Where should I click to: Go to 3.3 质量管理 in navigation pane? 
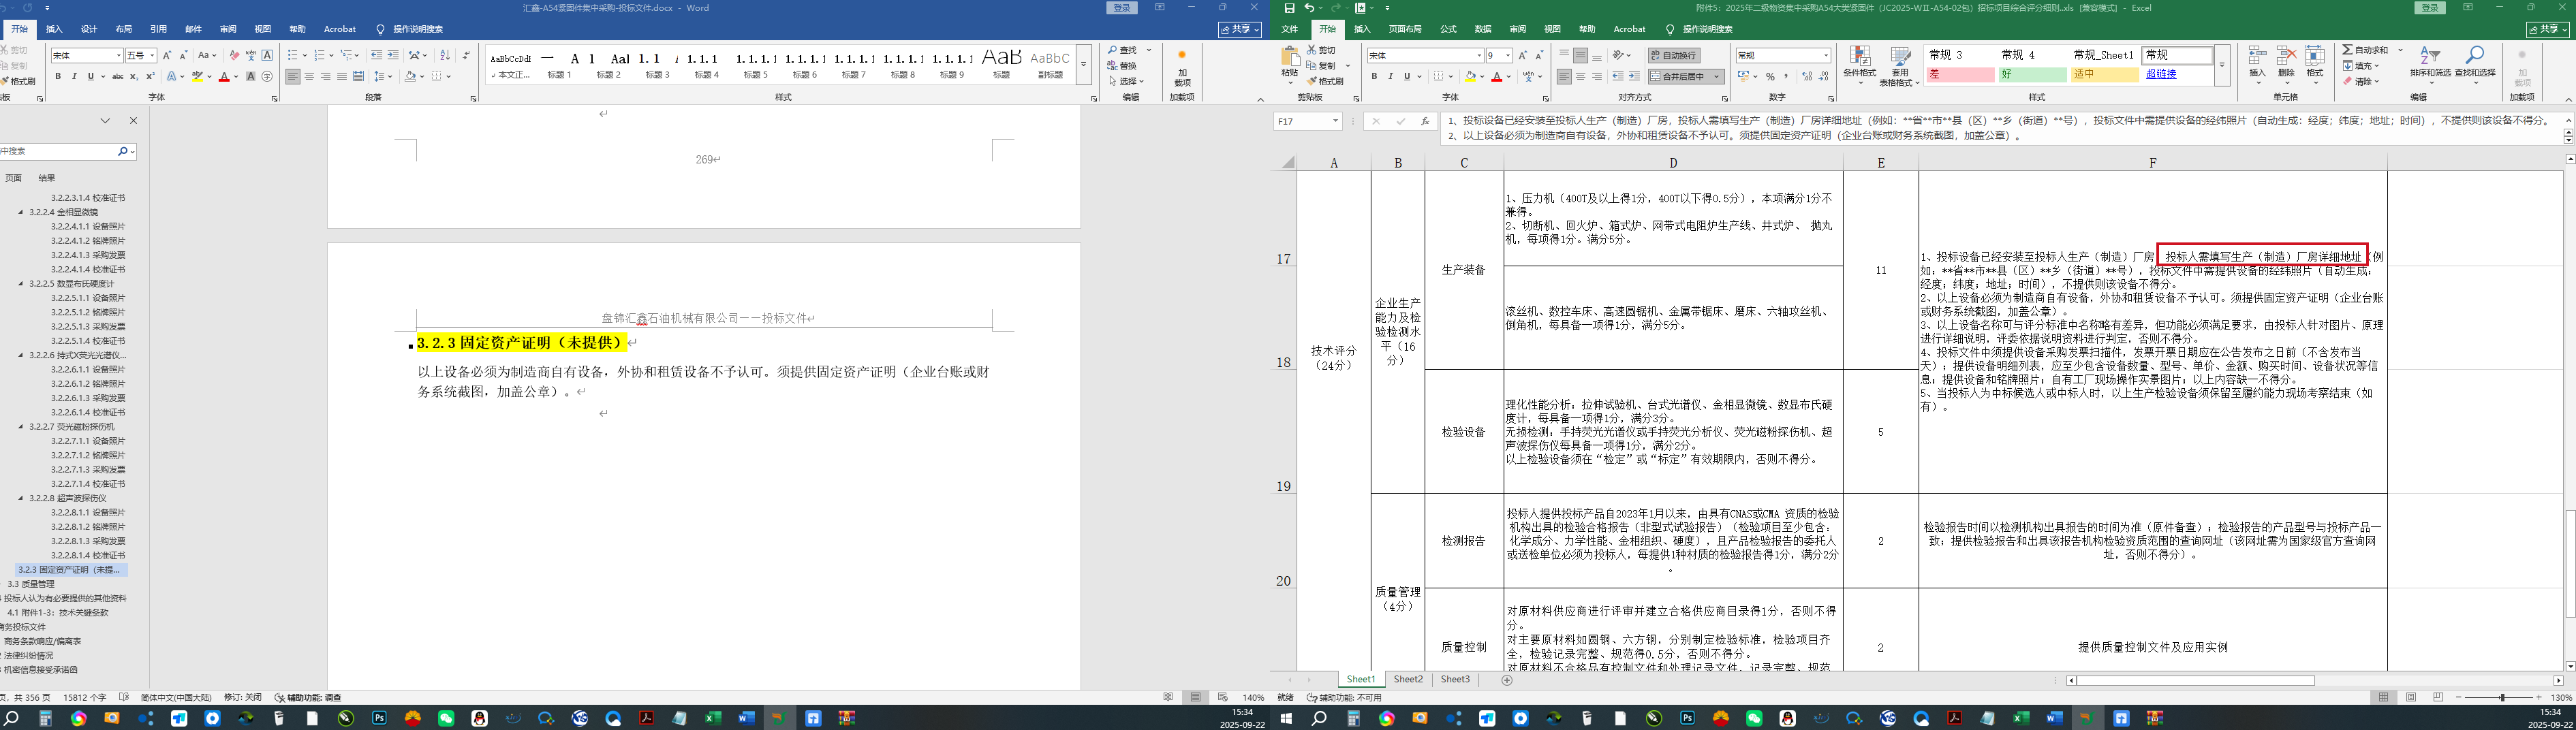[31, 584]
